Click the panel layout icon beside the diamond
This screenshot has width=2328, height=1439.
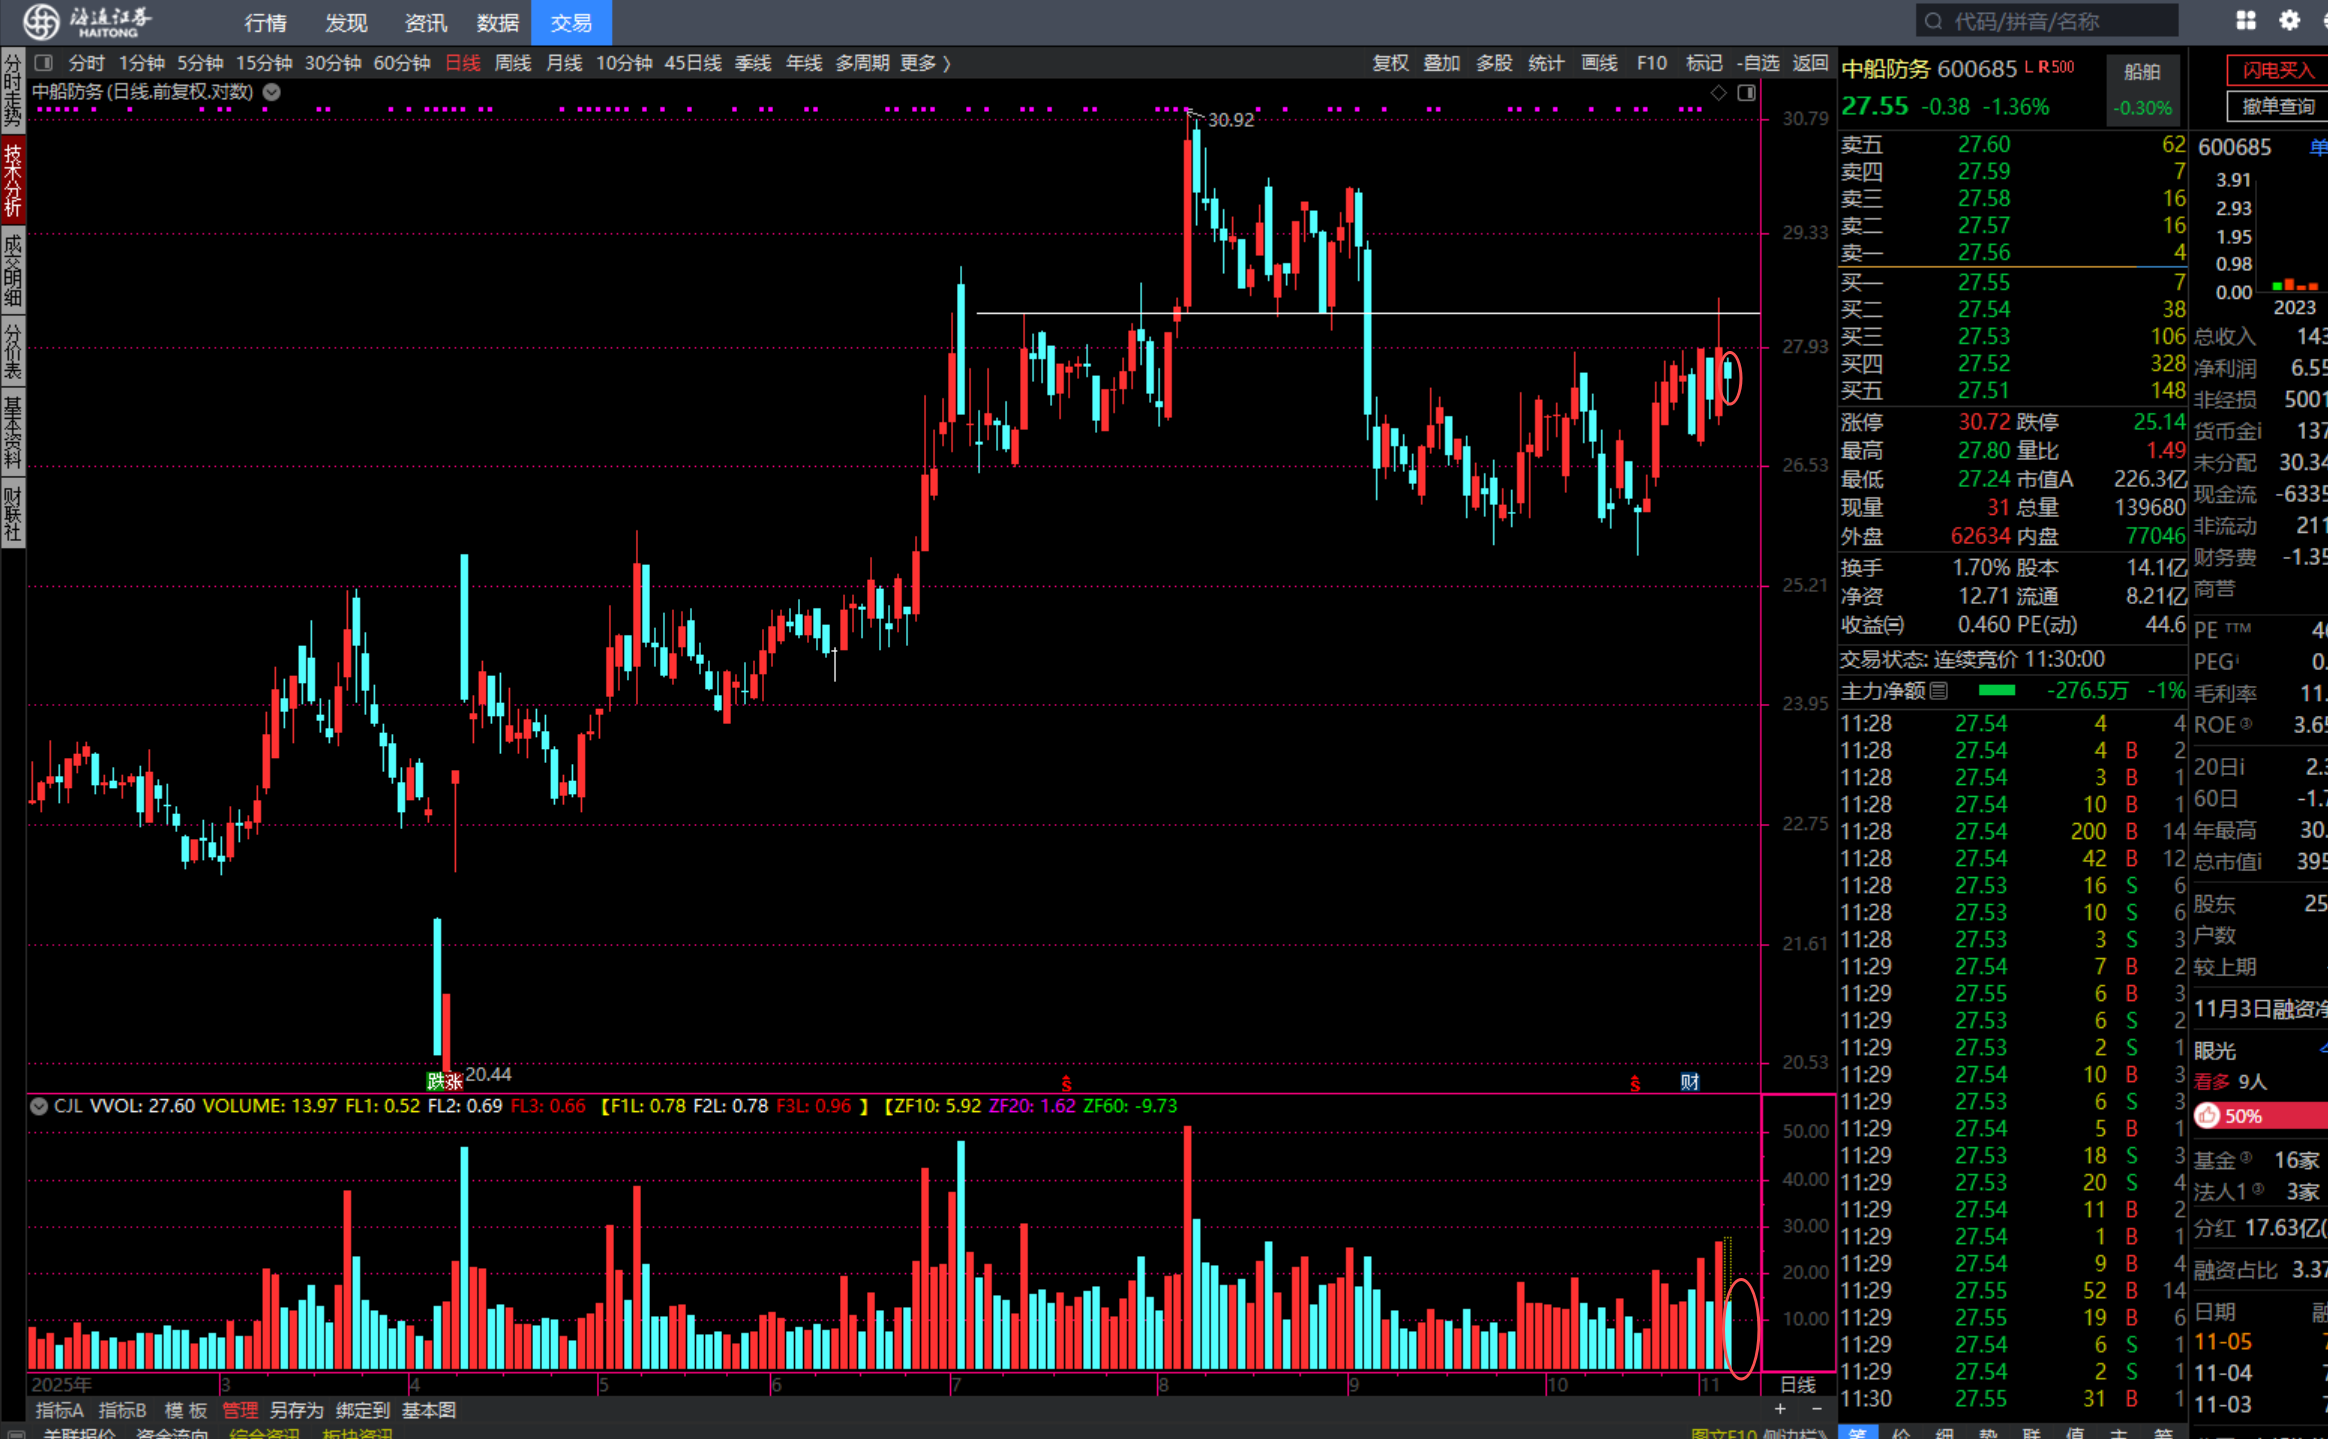click(x=1746, y=93)
